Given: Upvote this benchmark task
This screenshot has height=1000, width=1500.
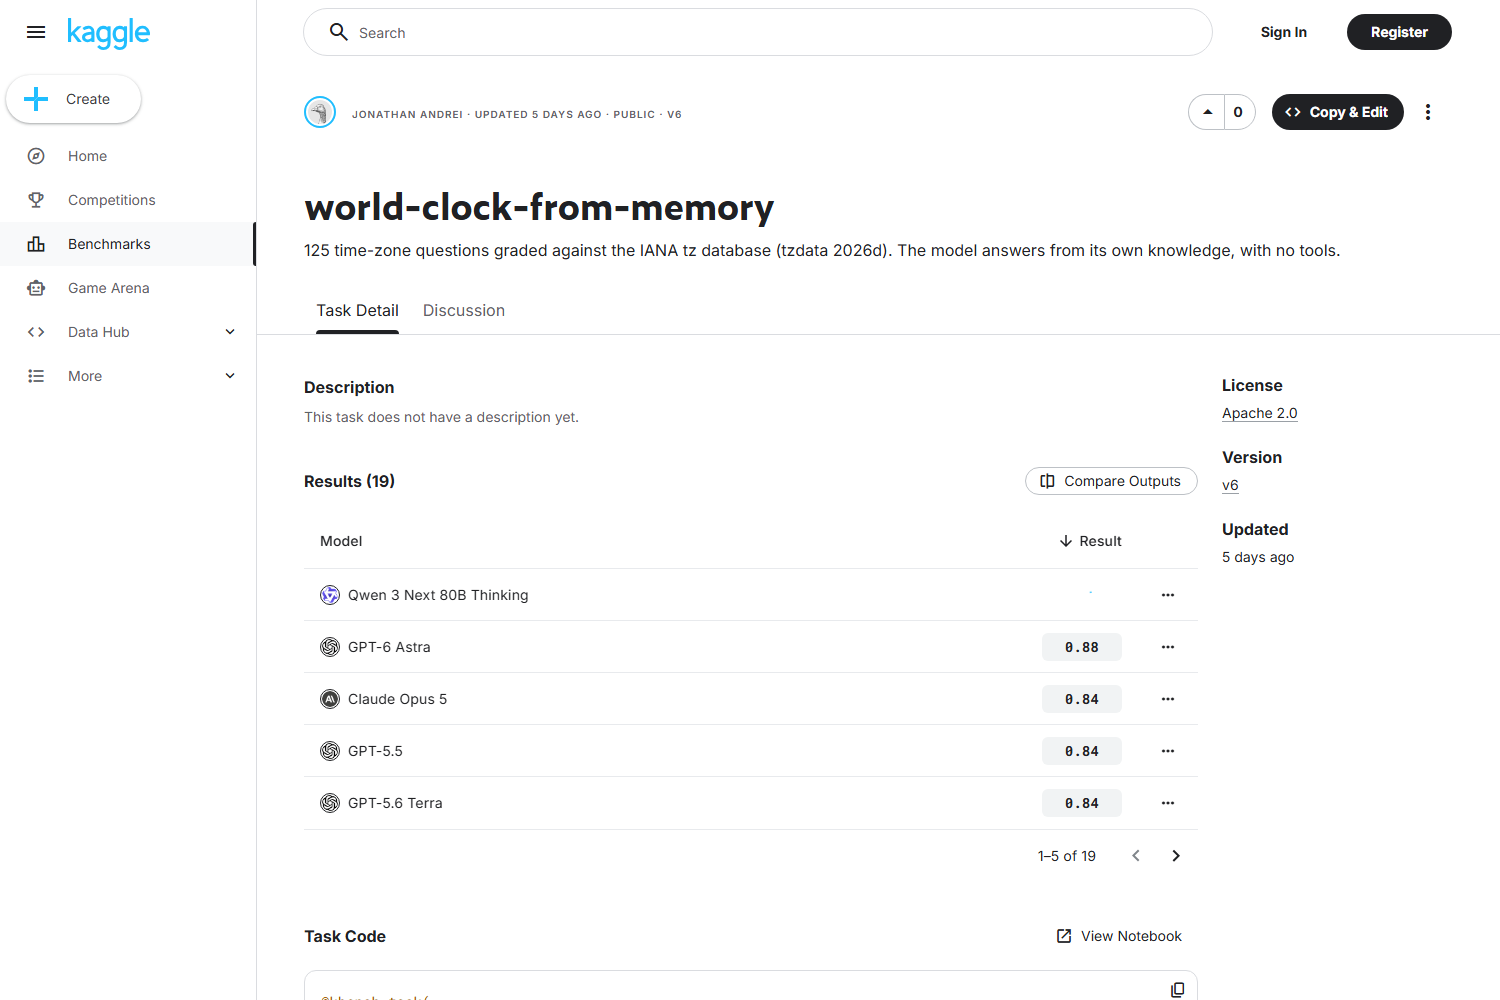Looking at the screenshot, I should coord(1207,112).
